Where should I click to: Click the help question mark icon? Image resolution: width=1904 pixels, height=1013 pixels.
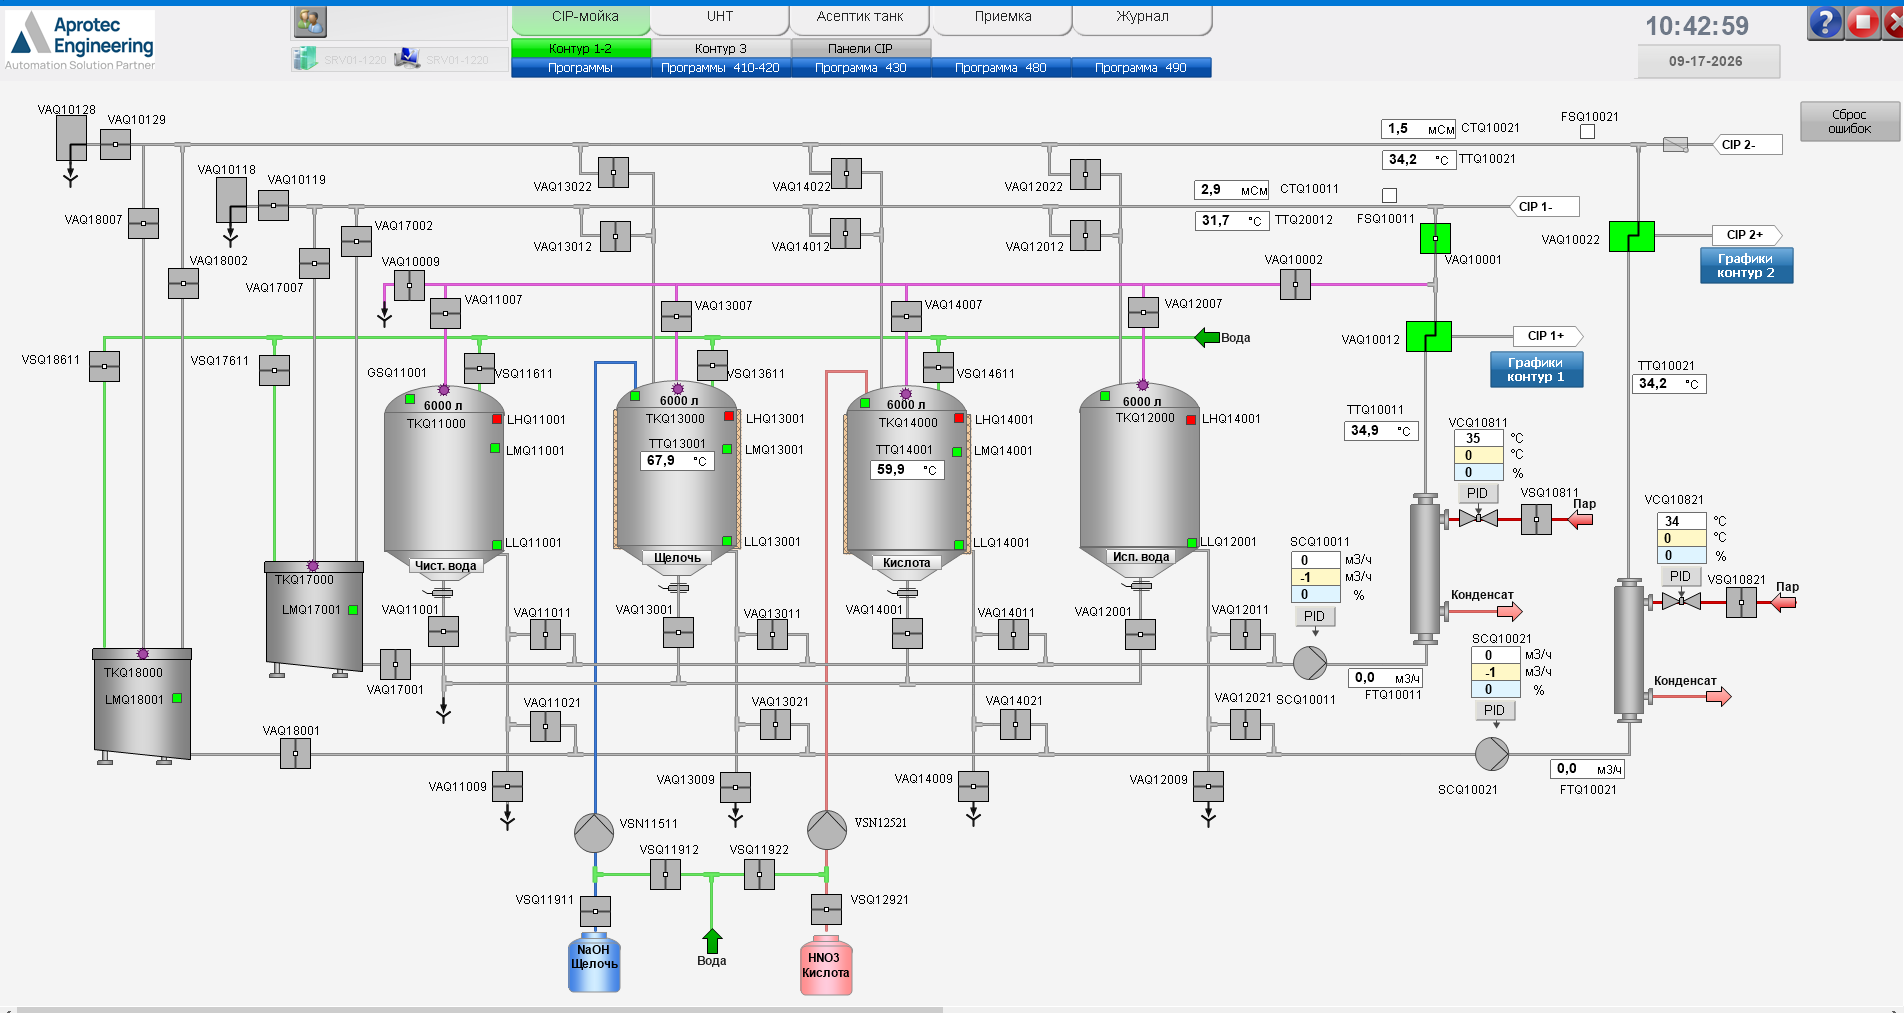[x=1825, y=22]
